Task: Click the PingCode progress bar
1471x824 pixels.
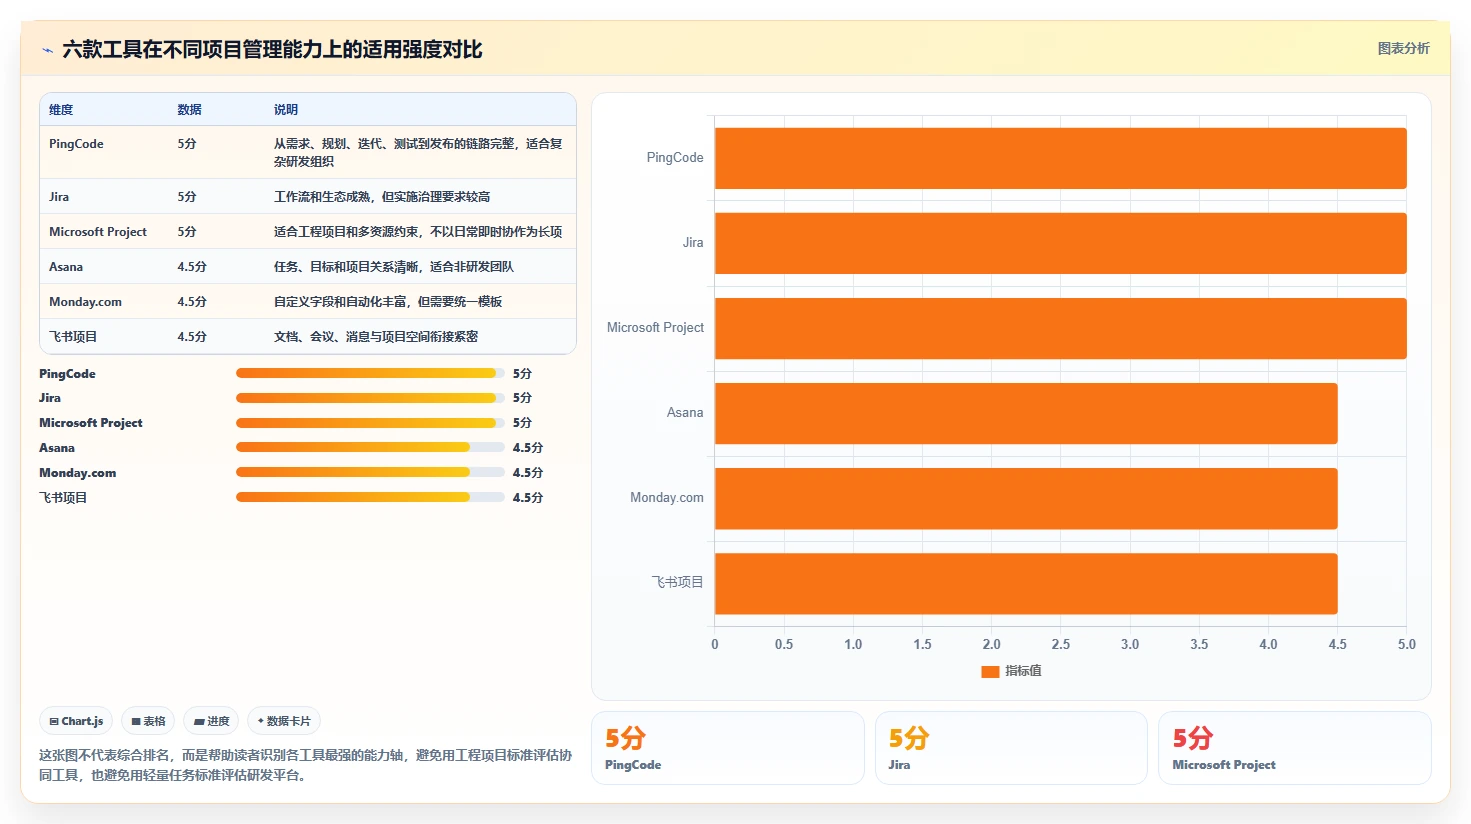Action: pyautogui.click(x=370, y=373)
